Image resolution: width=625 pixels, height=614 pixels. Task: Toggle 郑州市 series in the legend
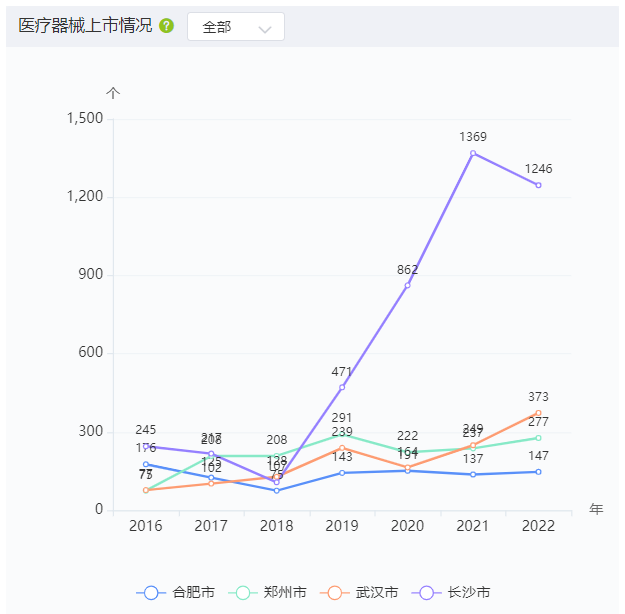tap(270, 592)
